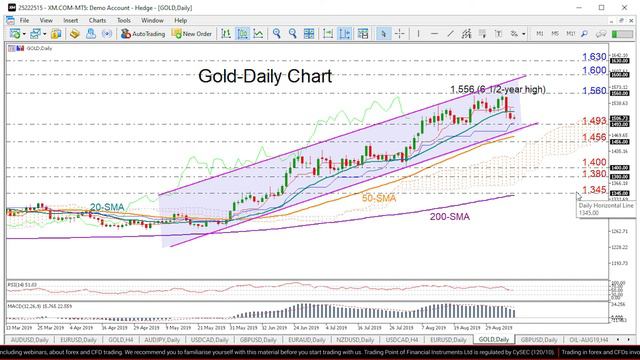640x360 pixels.
Task: Select the crosshair tool
Action: tap(400, 34)
